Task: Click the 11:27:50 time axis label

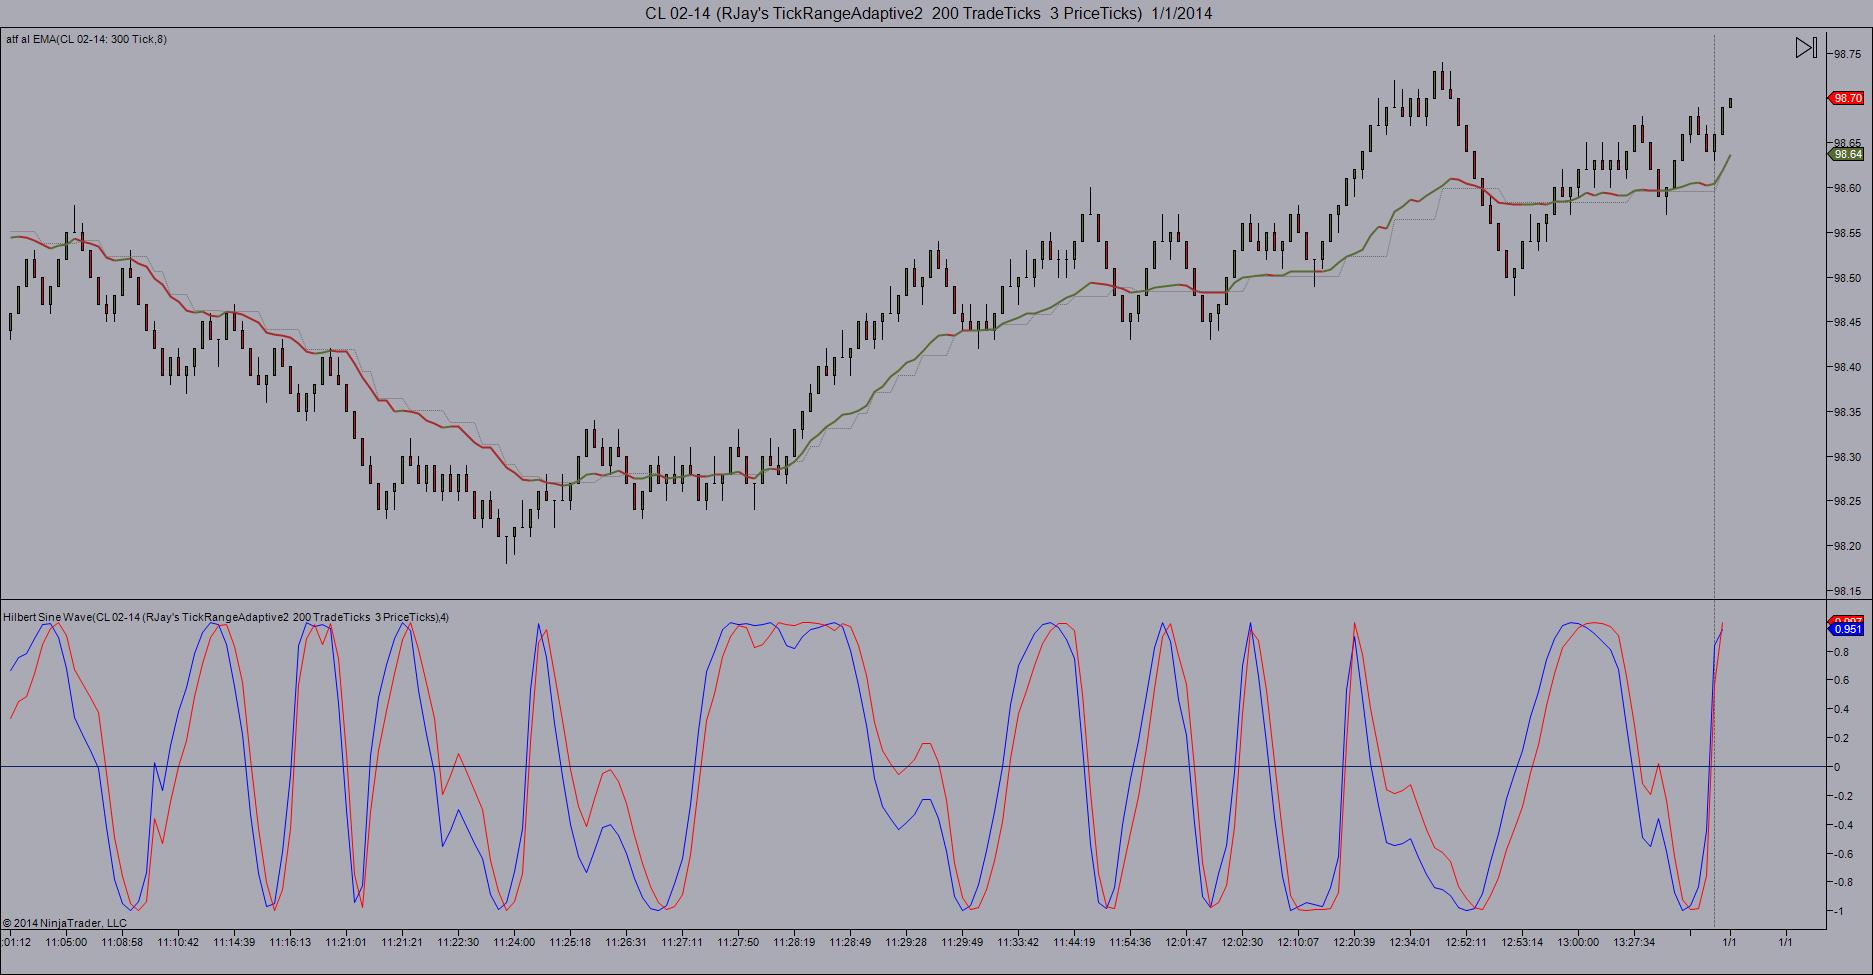Action: (739, 941)
